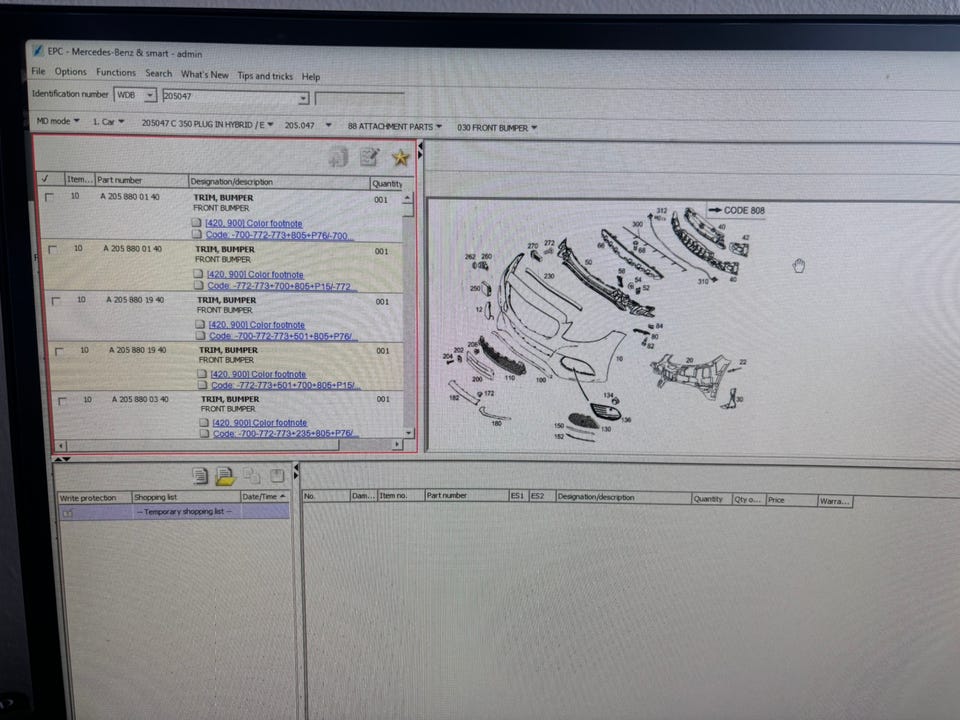Click the Price column header
The width and height of the screenshot is (960, 720).
[x=791, y=500]
